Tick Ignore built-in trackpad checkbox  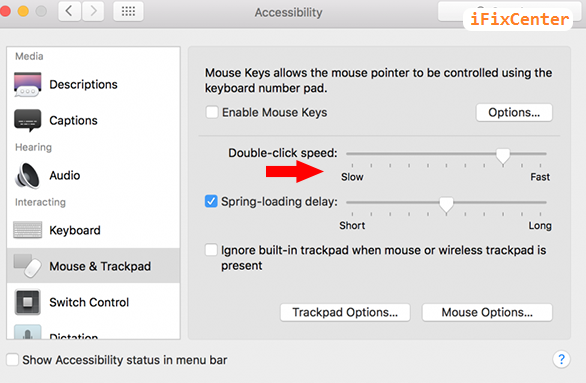click(211, 250)
